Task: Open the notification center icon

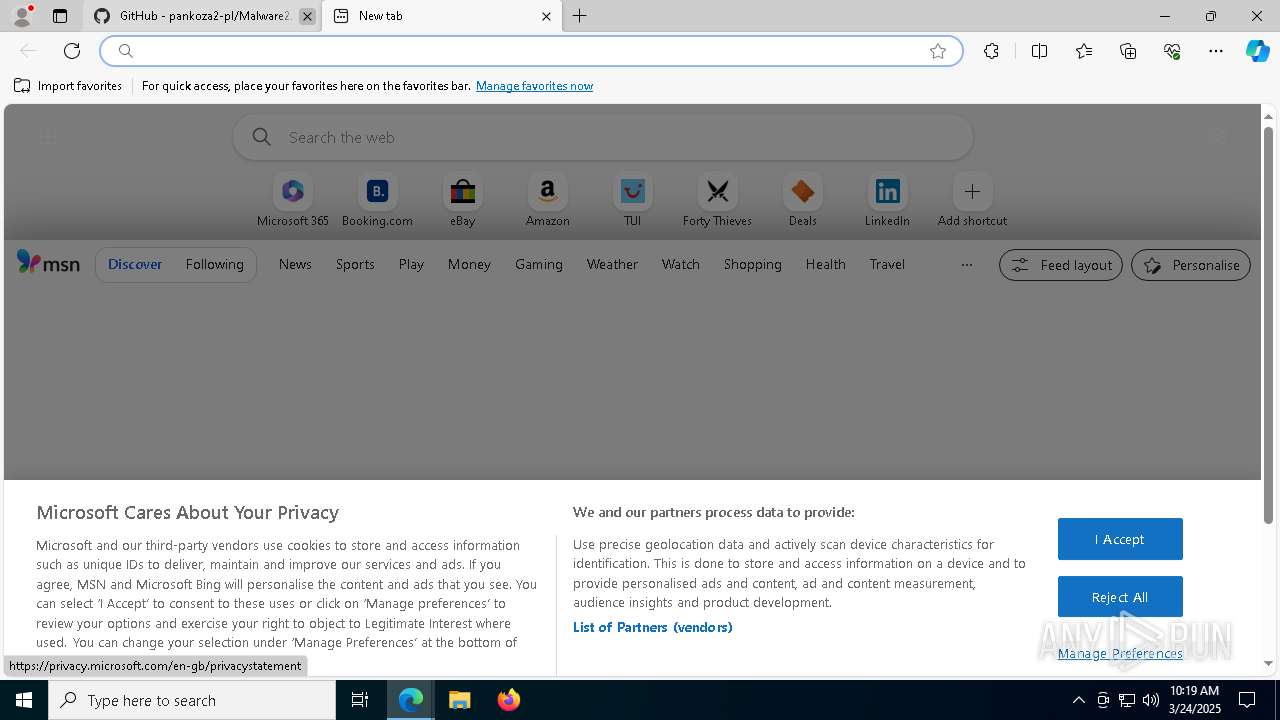Action: [1248, 700]
